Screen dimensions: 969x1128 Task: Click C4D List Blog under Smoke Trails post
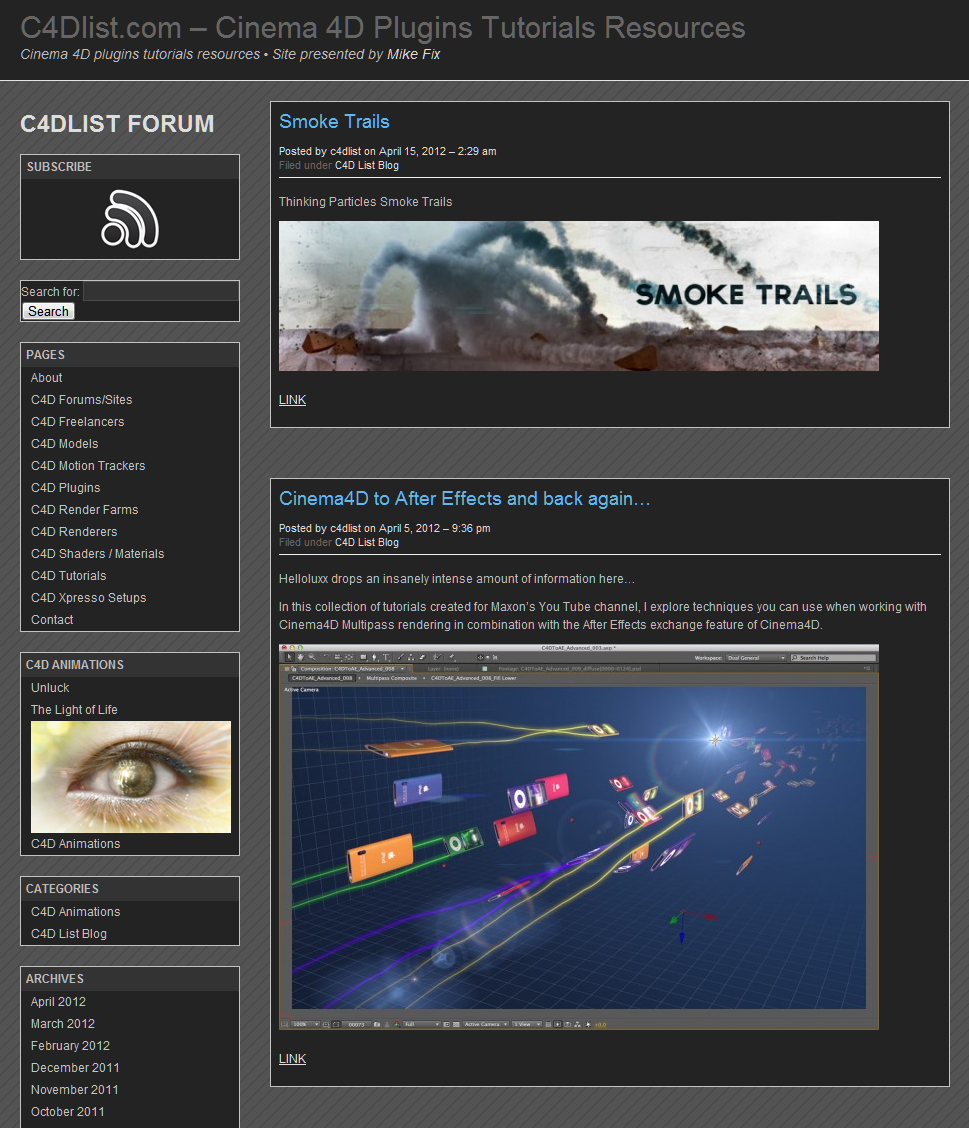(x=367, y=165)
